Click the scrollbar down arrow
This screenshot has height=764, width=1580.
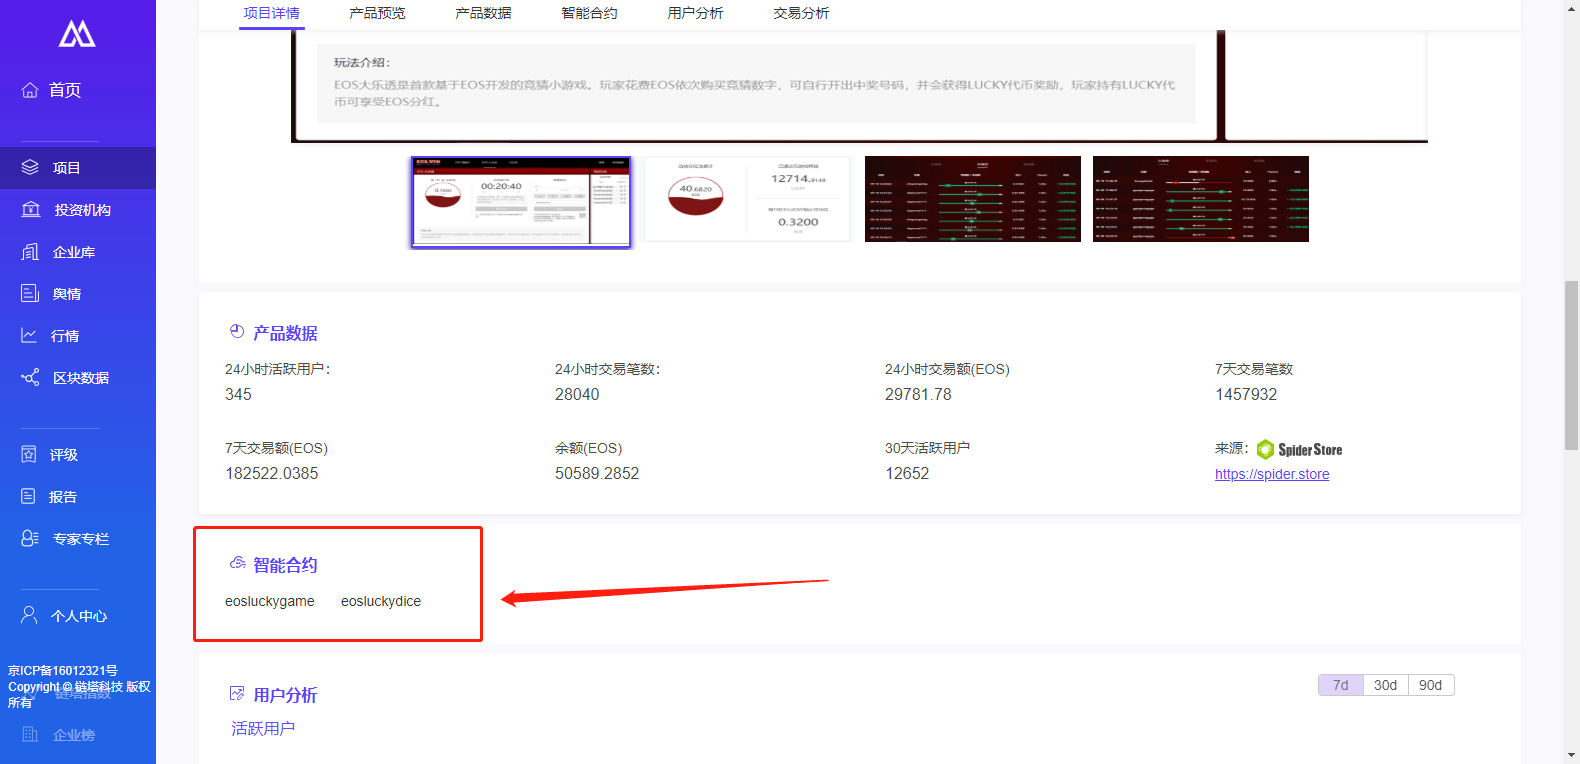coord(1571,755)
